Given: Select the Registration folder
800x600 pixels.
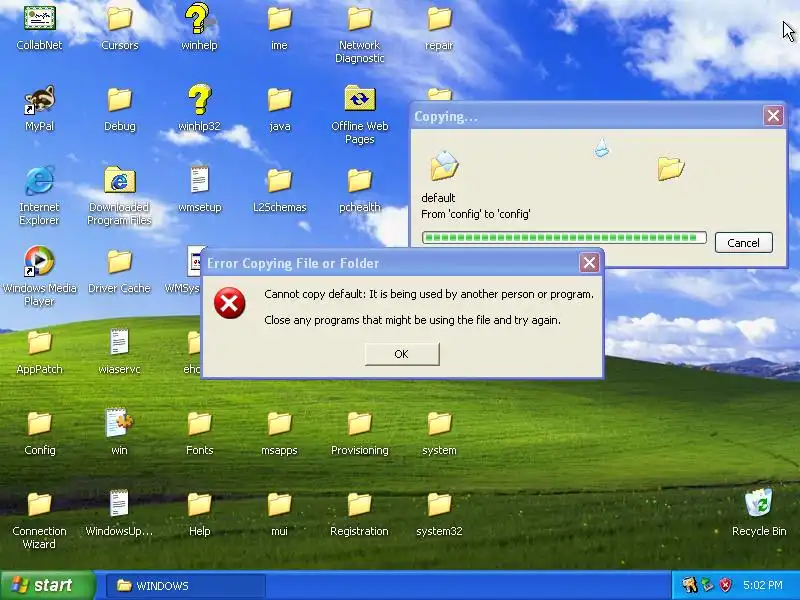Looking at the screenshot, I should coord(360,504).
